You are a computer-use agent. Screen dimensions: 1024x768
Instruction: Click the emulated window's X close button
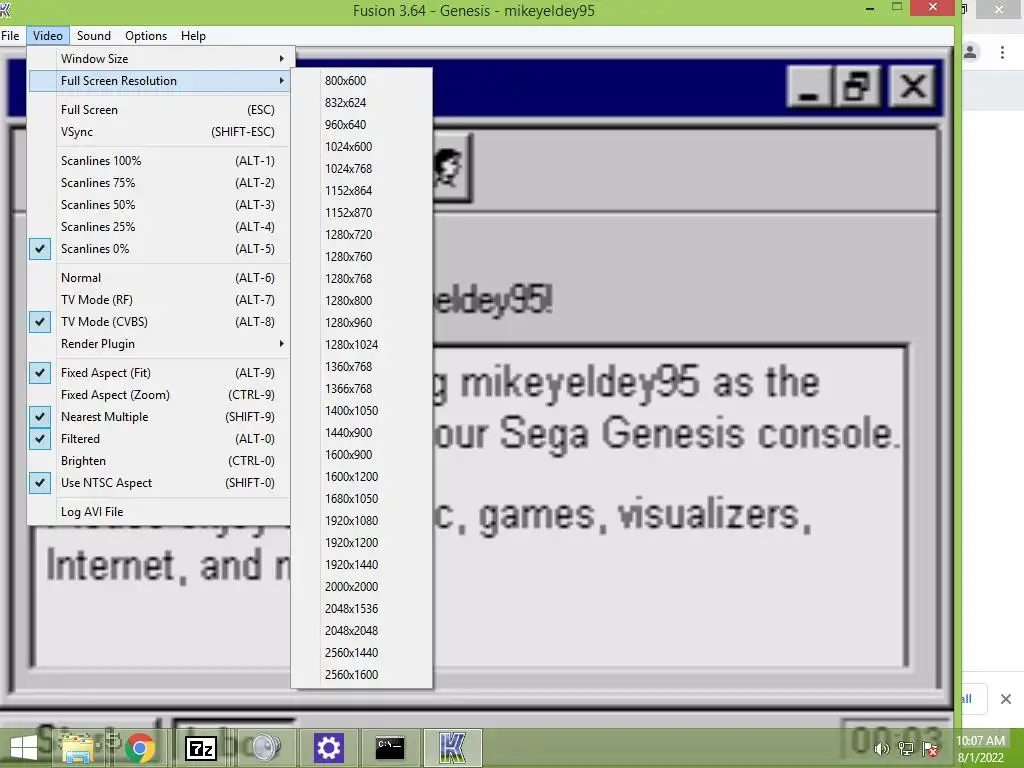pos(912,86)
